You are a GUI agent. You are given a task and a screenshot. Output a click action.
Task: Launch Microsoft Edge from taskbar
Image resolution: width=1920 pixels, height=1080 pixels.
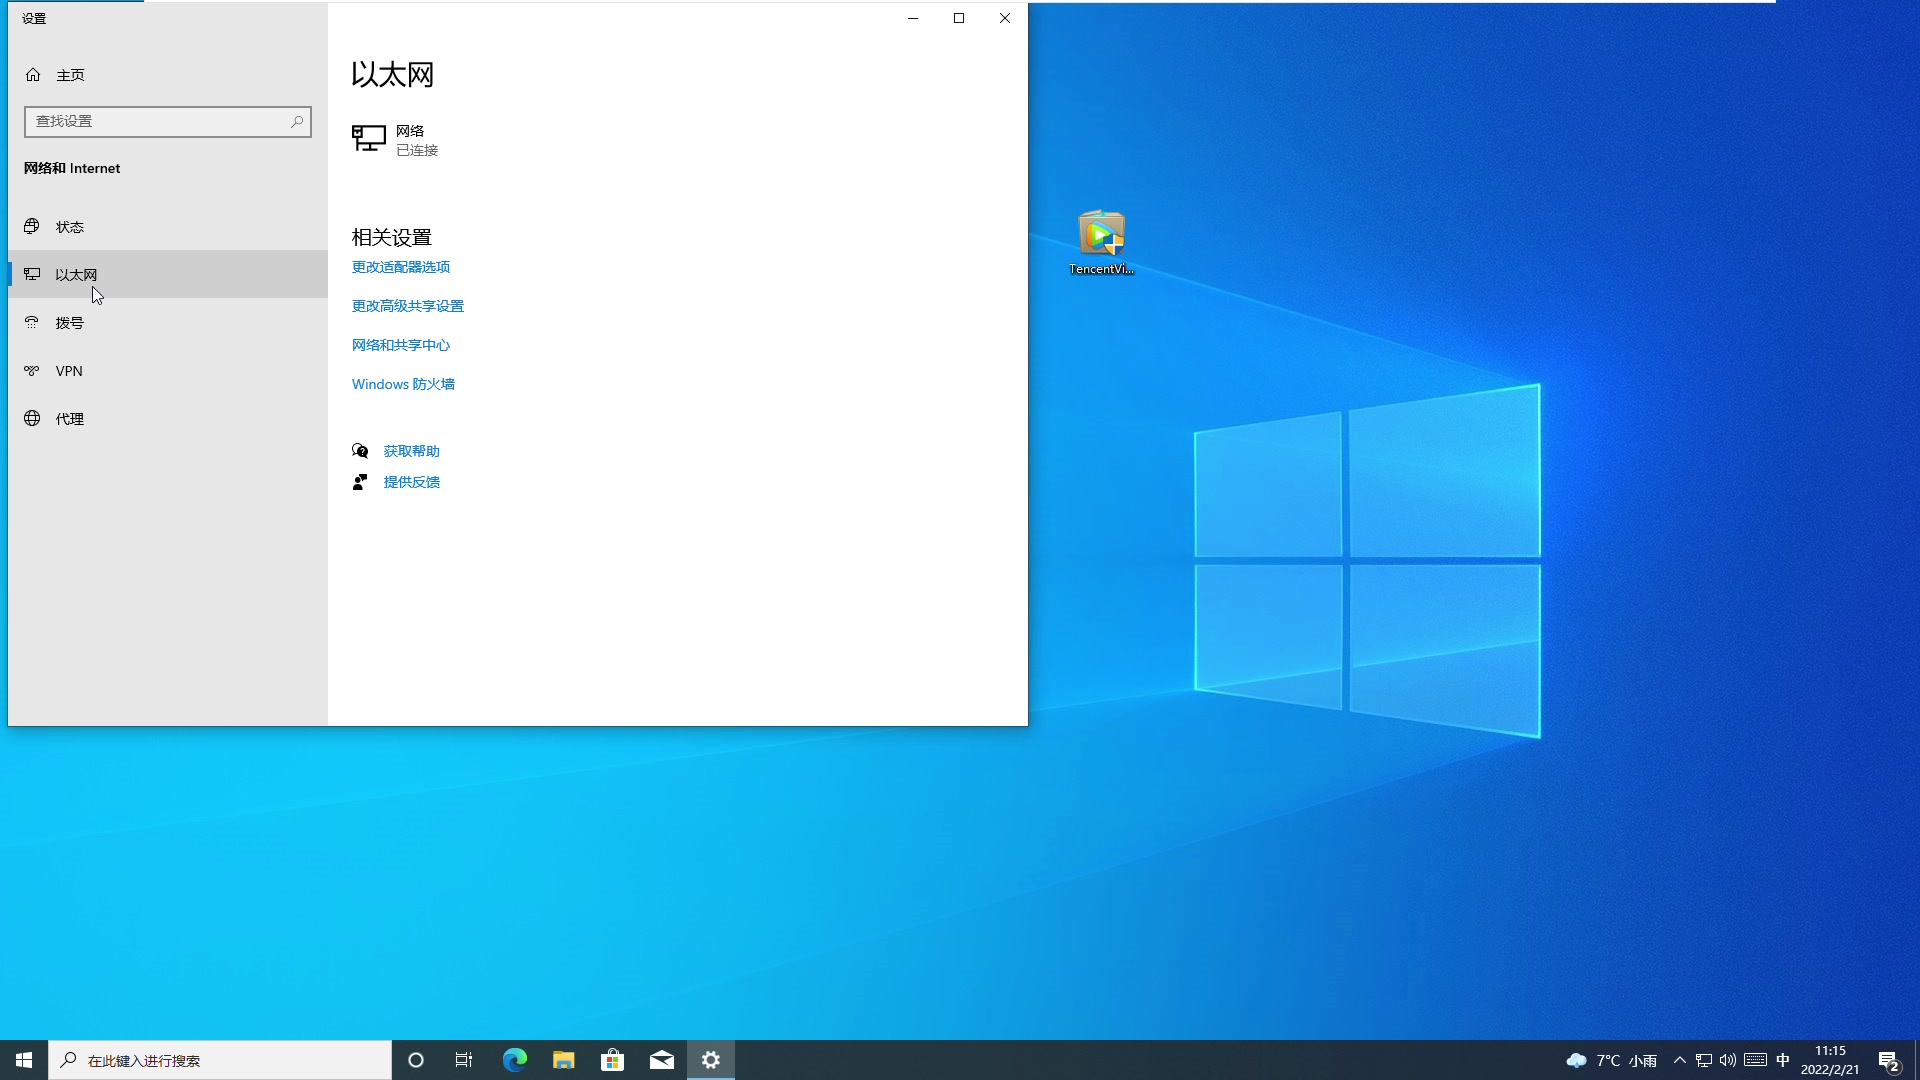[x=514, y=1059]
